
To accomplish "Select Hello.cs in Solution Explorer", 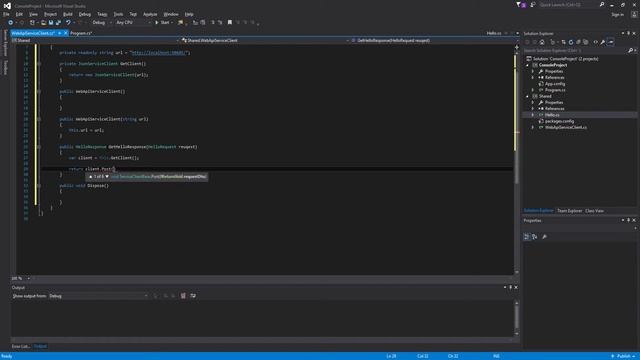I will 552,115.
